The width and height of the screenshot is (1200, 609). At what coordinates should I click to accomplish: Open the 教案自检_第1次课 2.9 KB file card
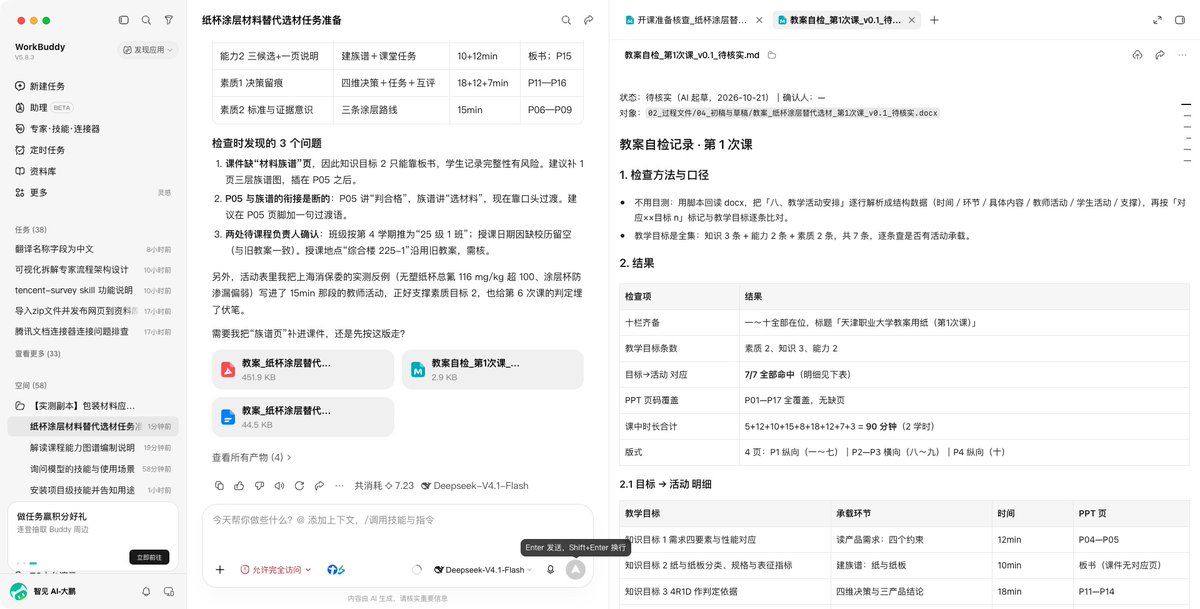pos(492,369)
